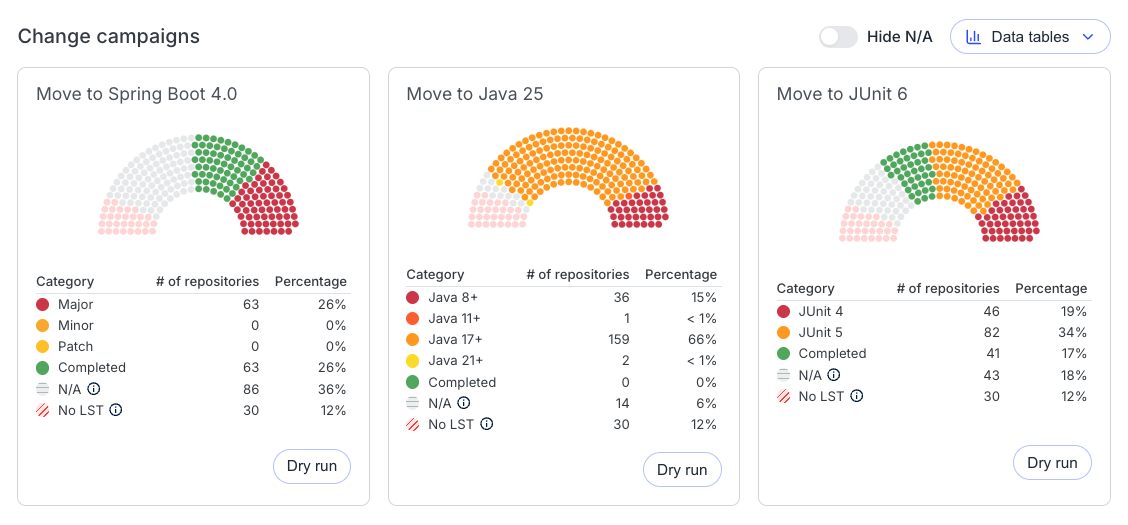
Task: Click the 19% percentage for JUnit 4
Action: [x=1073, y=311]
